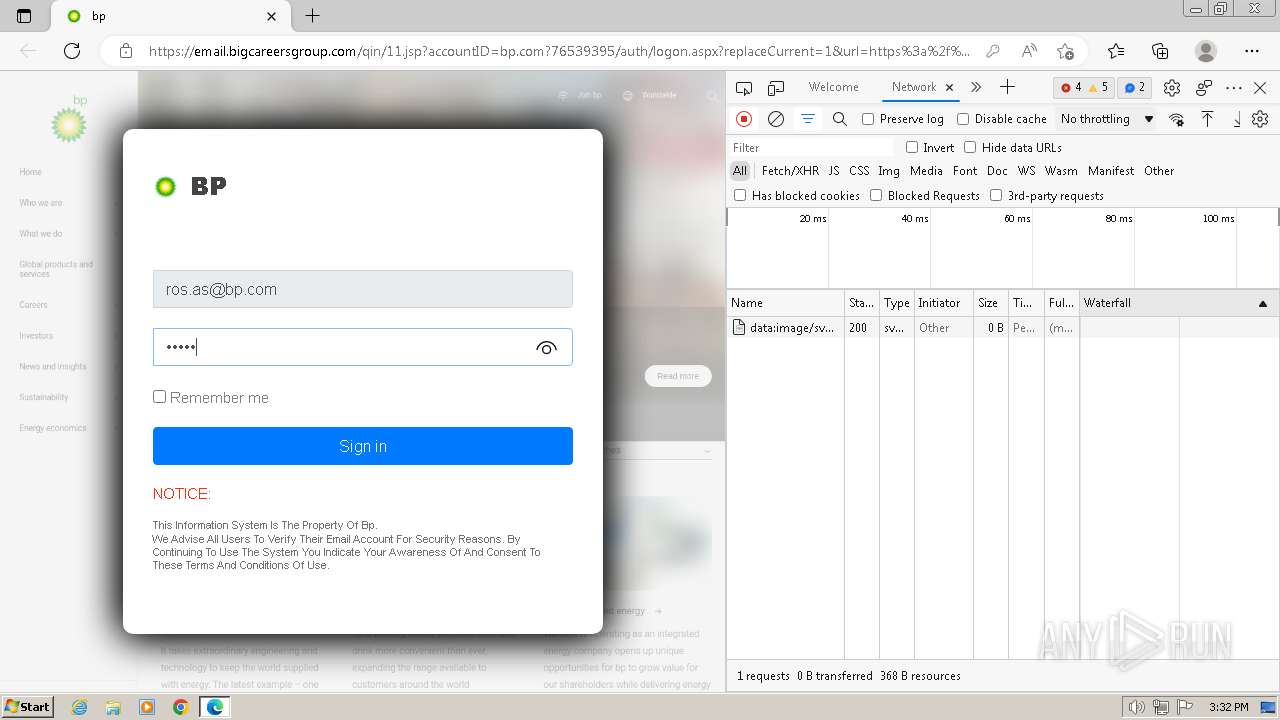Show password with eye icon
The width and height of the screenshot is (1280, 720).
coord(546,348)
